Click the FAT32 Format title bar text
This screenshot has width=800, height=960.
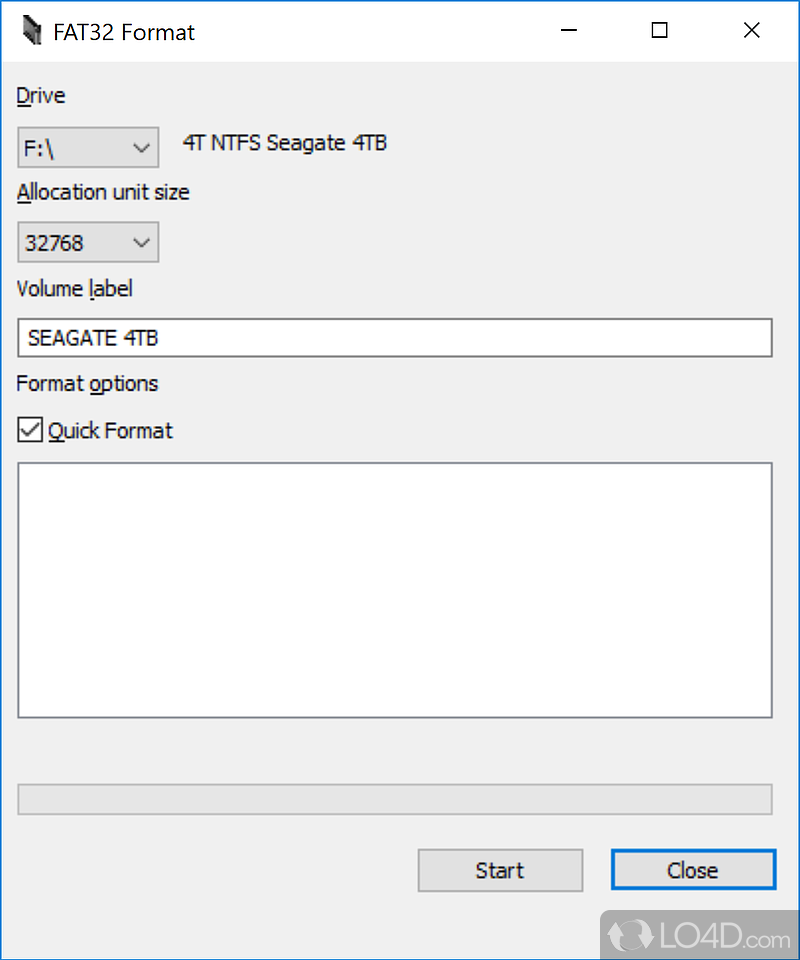click(124, 32)
